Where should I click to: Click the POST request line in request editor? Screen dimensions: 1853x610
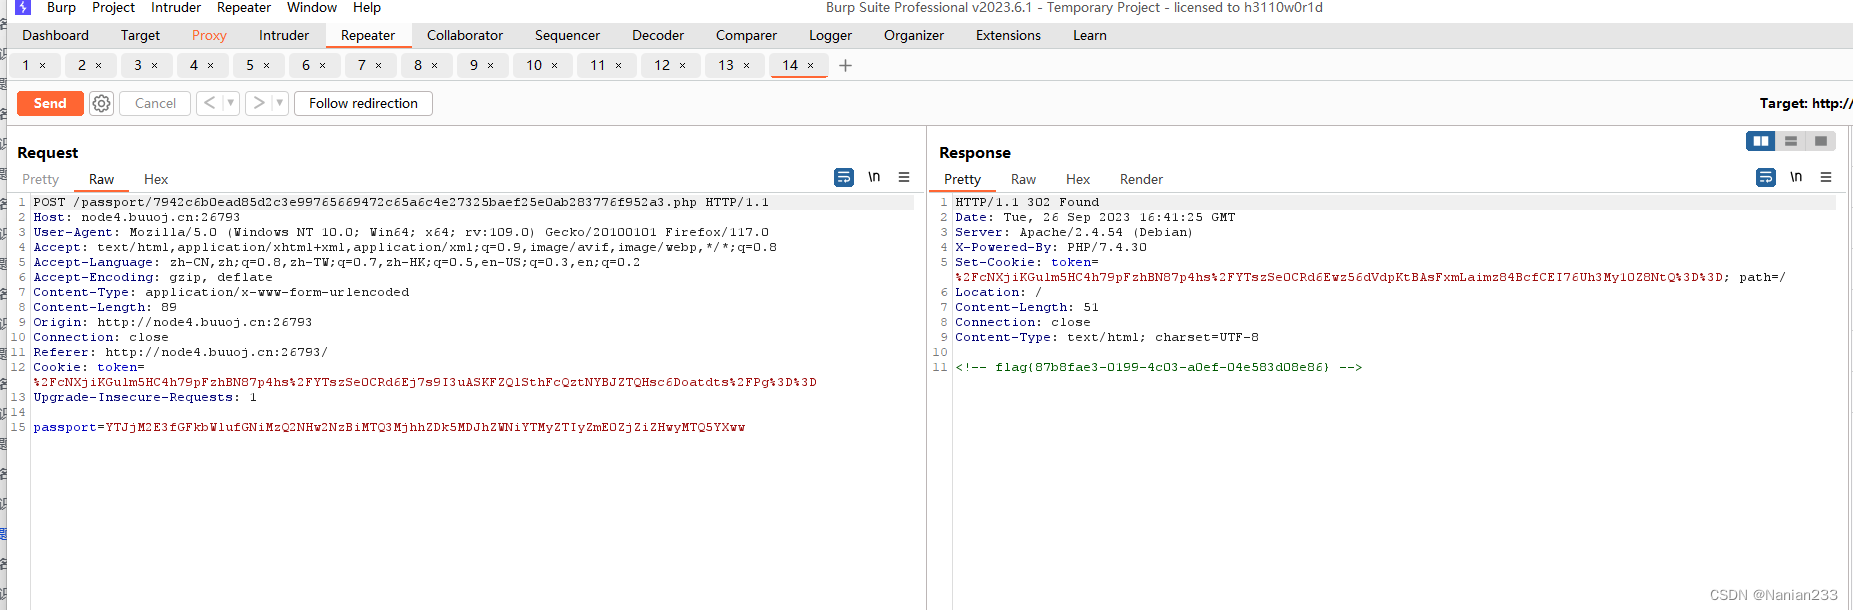[401, 202]
